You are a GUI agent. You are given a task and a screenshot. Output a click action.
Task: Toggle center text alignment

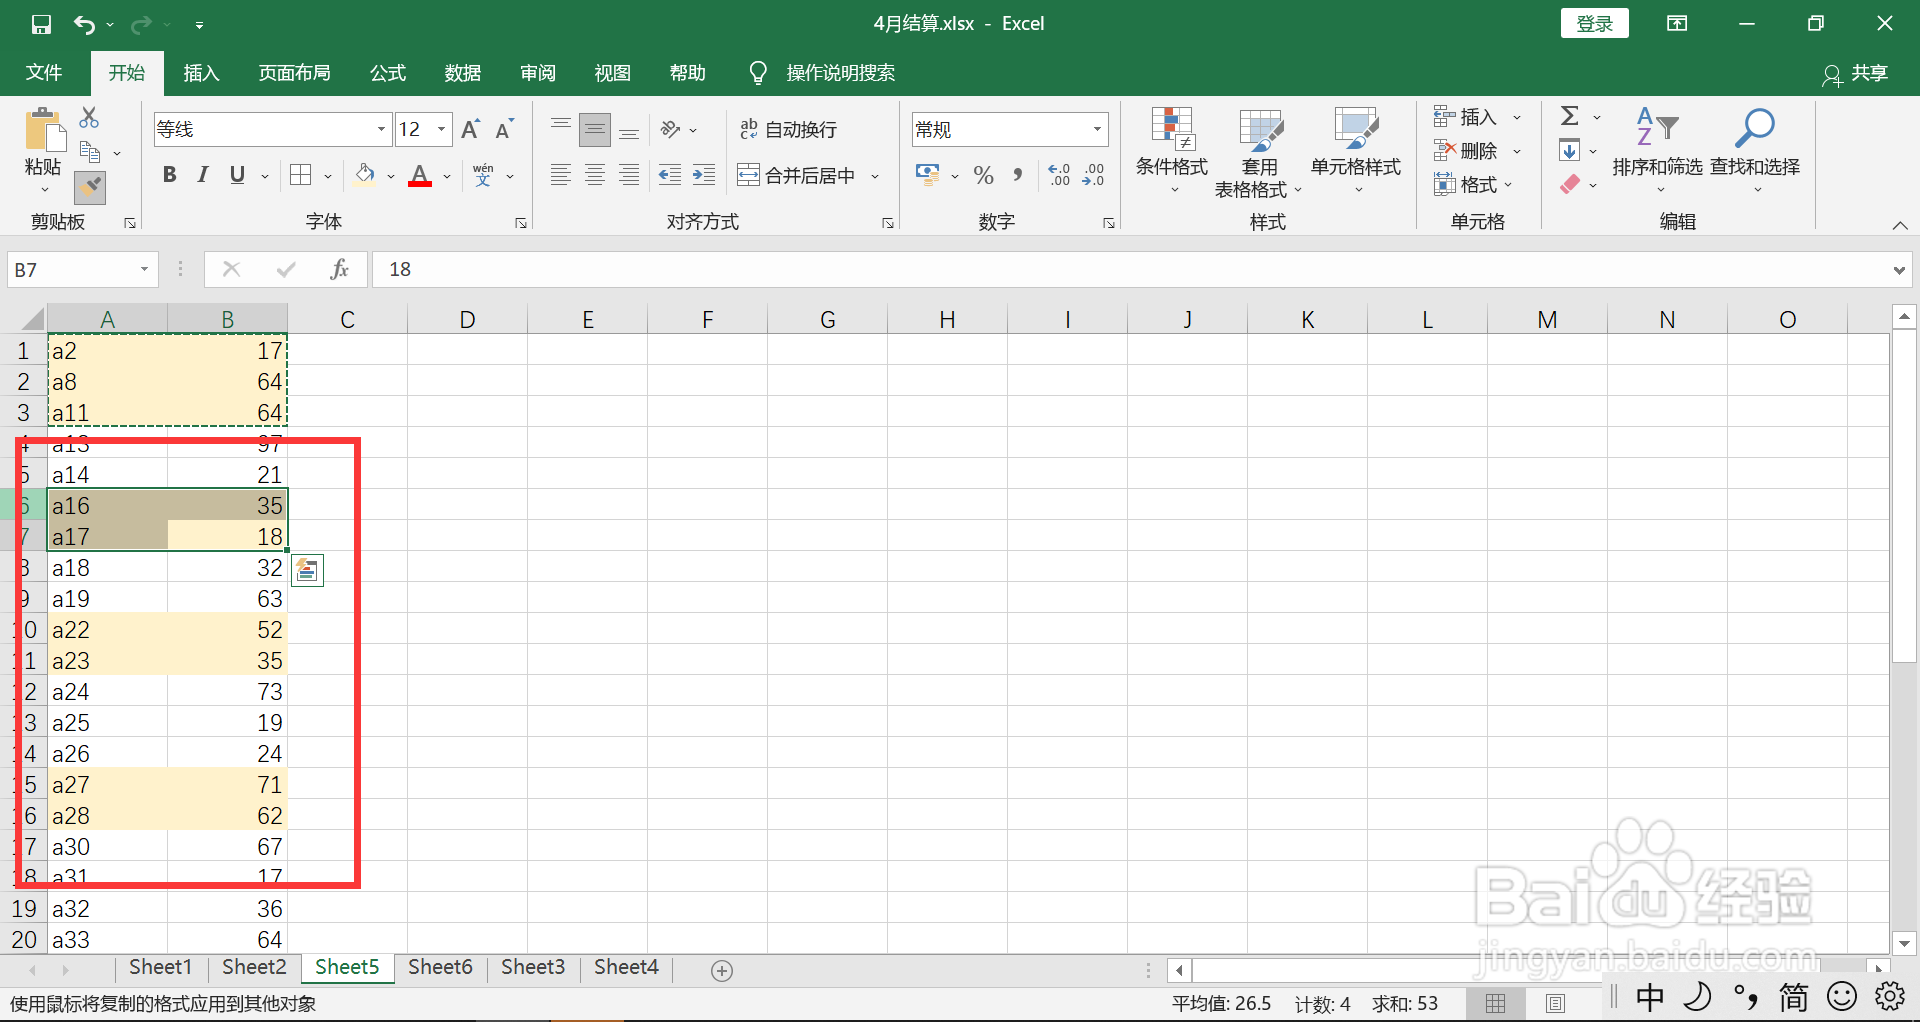[x=595, y=175]
